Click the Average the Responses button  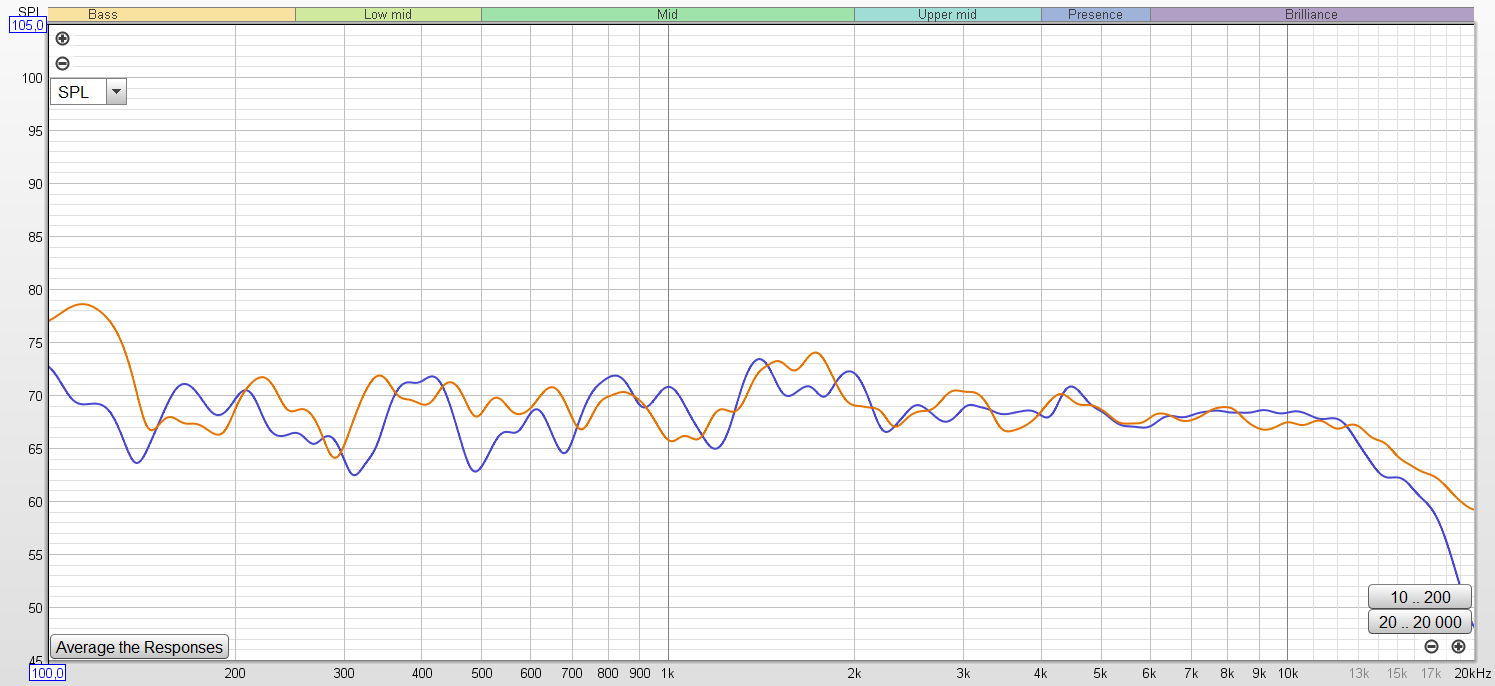(140, 647)
